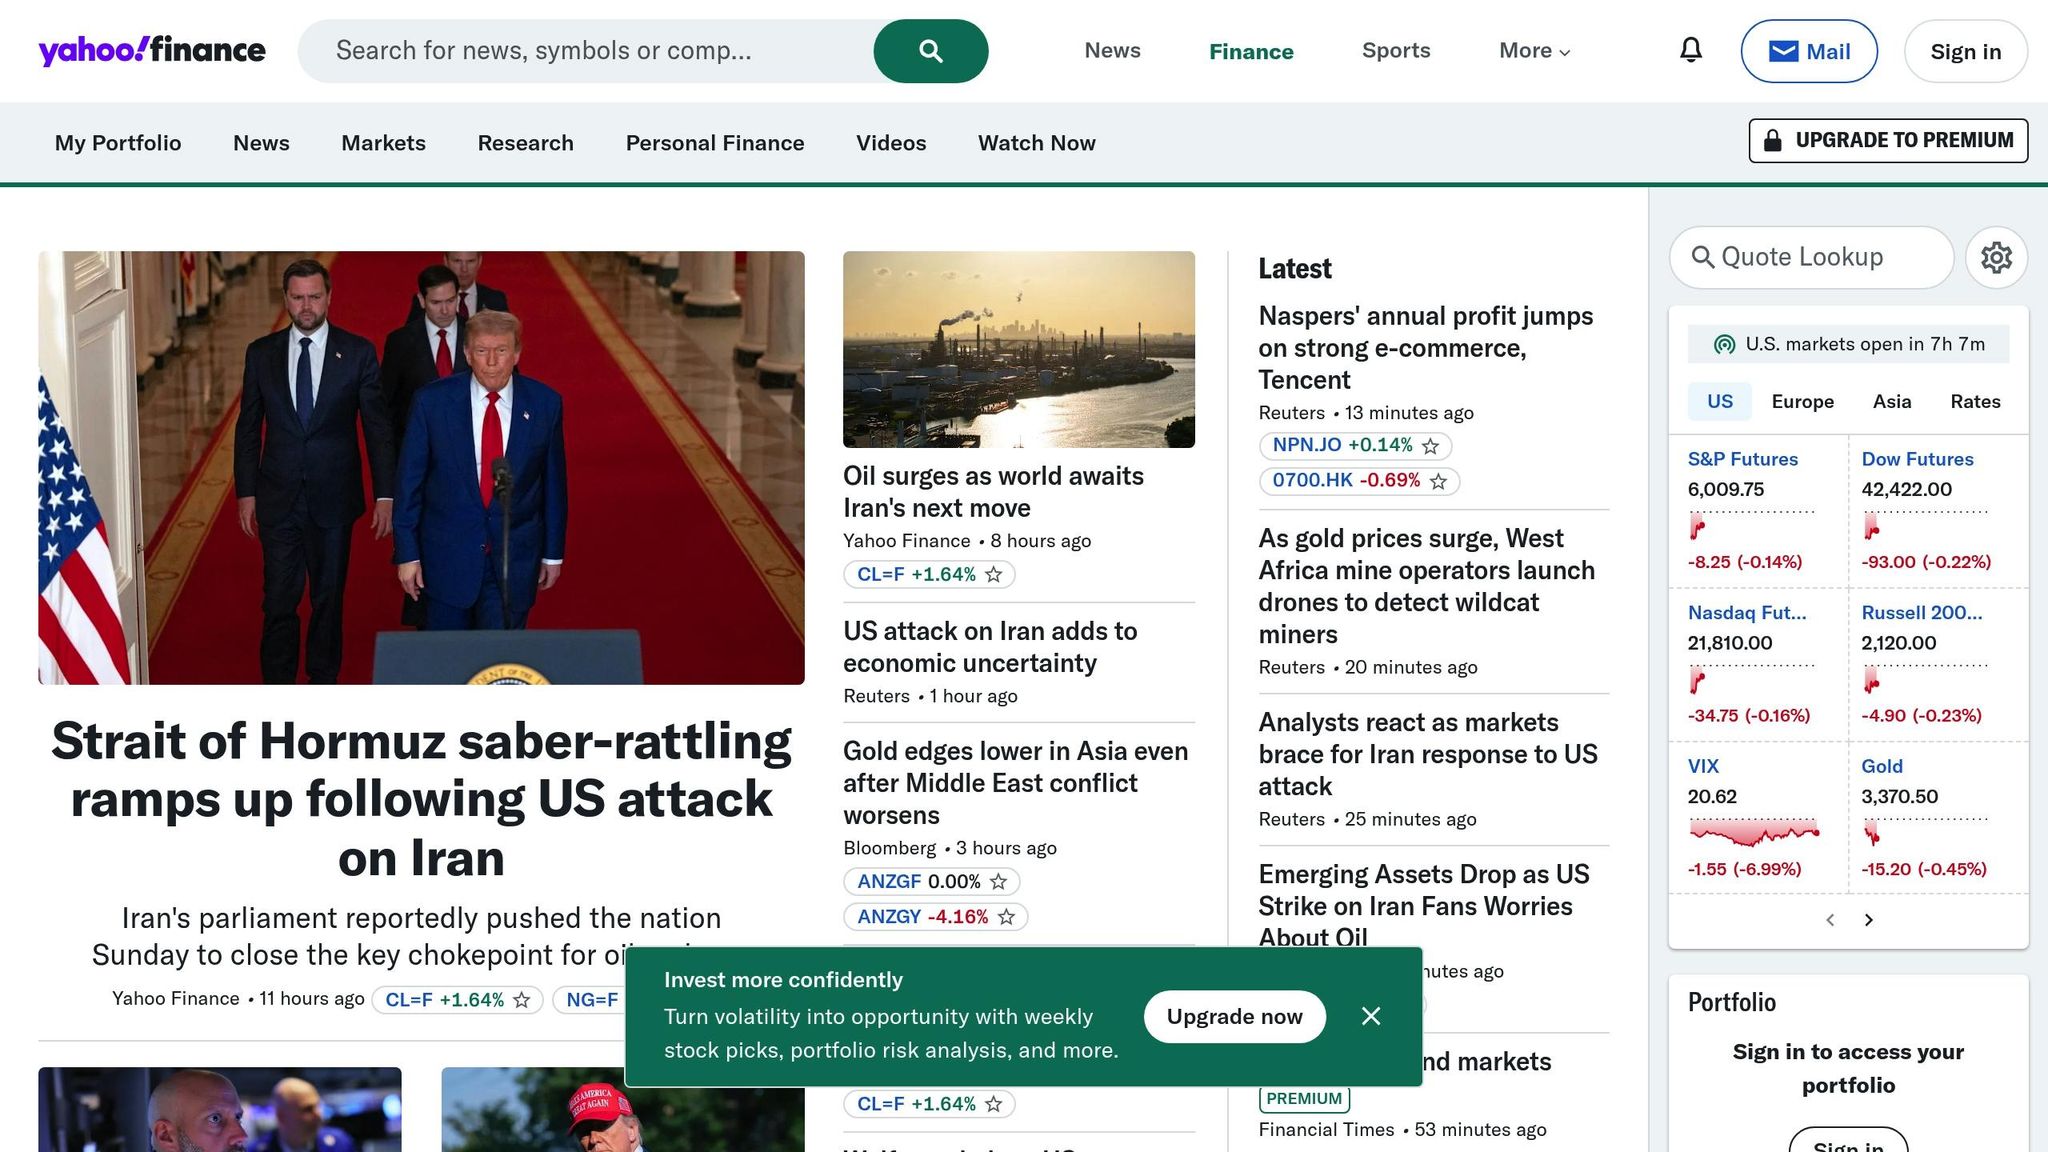Open the top Sports link
Viewport: 2048px width, 1152px height.
1396,50
